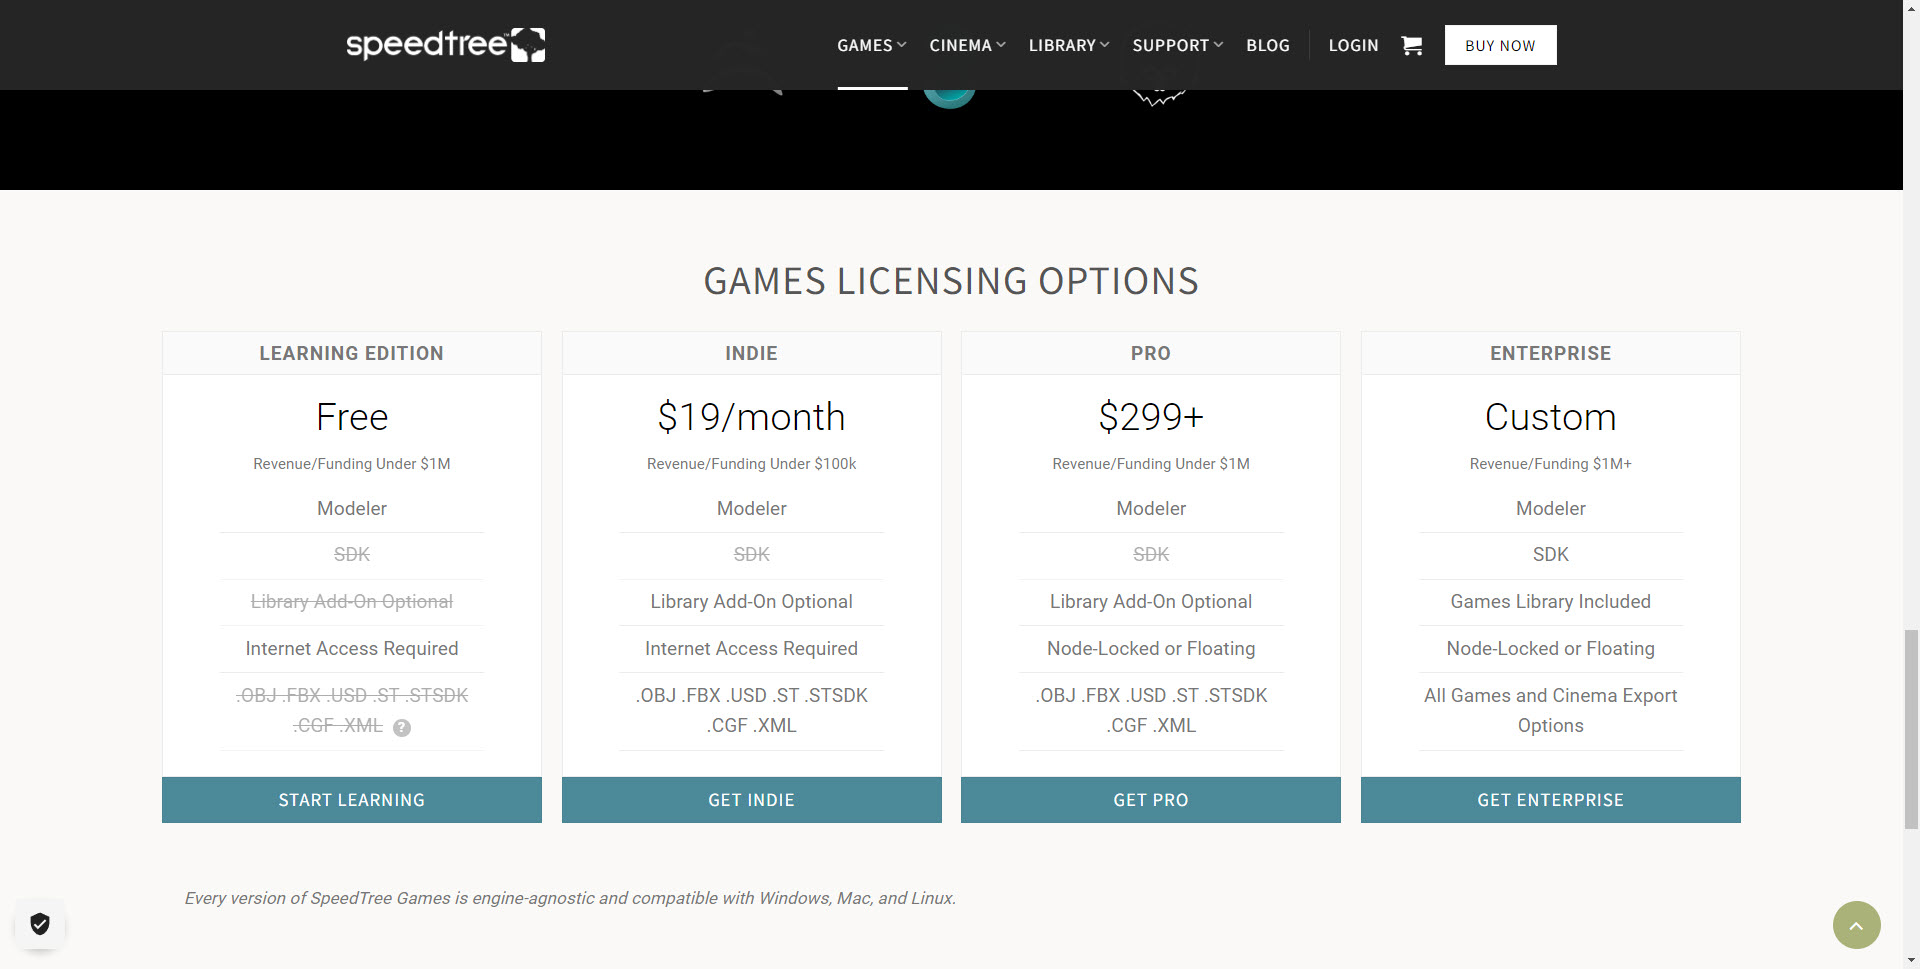This screenshot has height=969, width=1920.
Task: Click the $299+ price text
Action: (x=1151, y=417)
